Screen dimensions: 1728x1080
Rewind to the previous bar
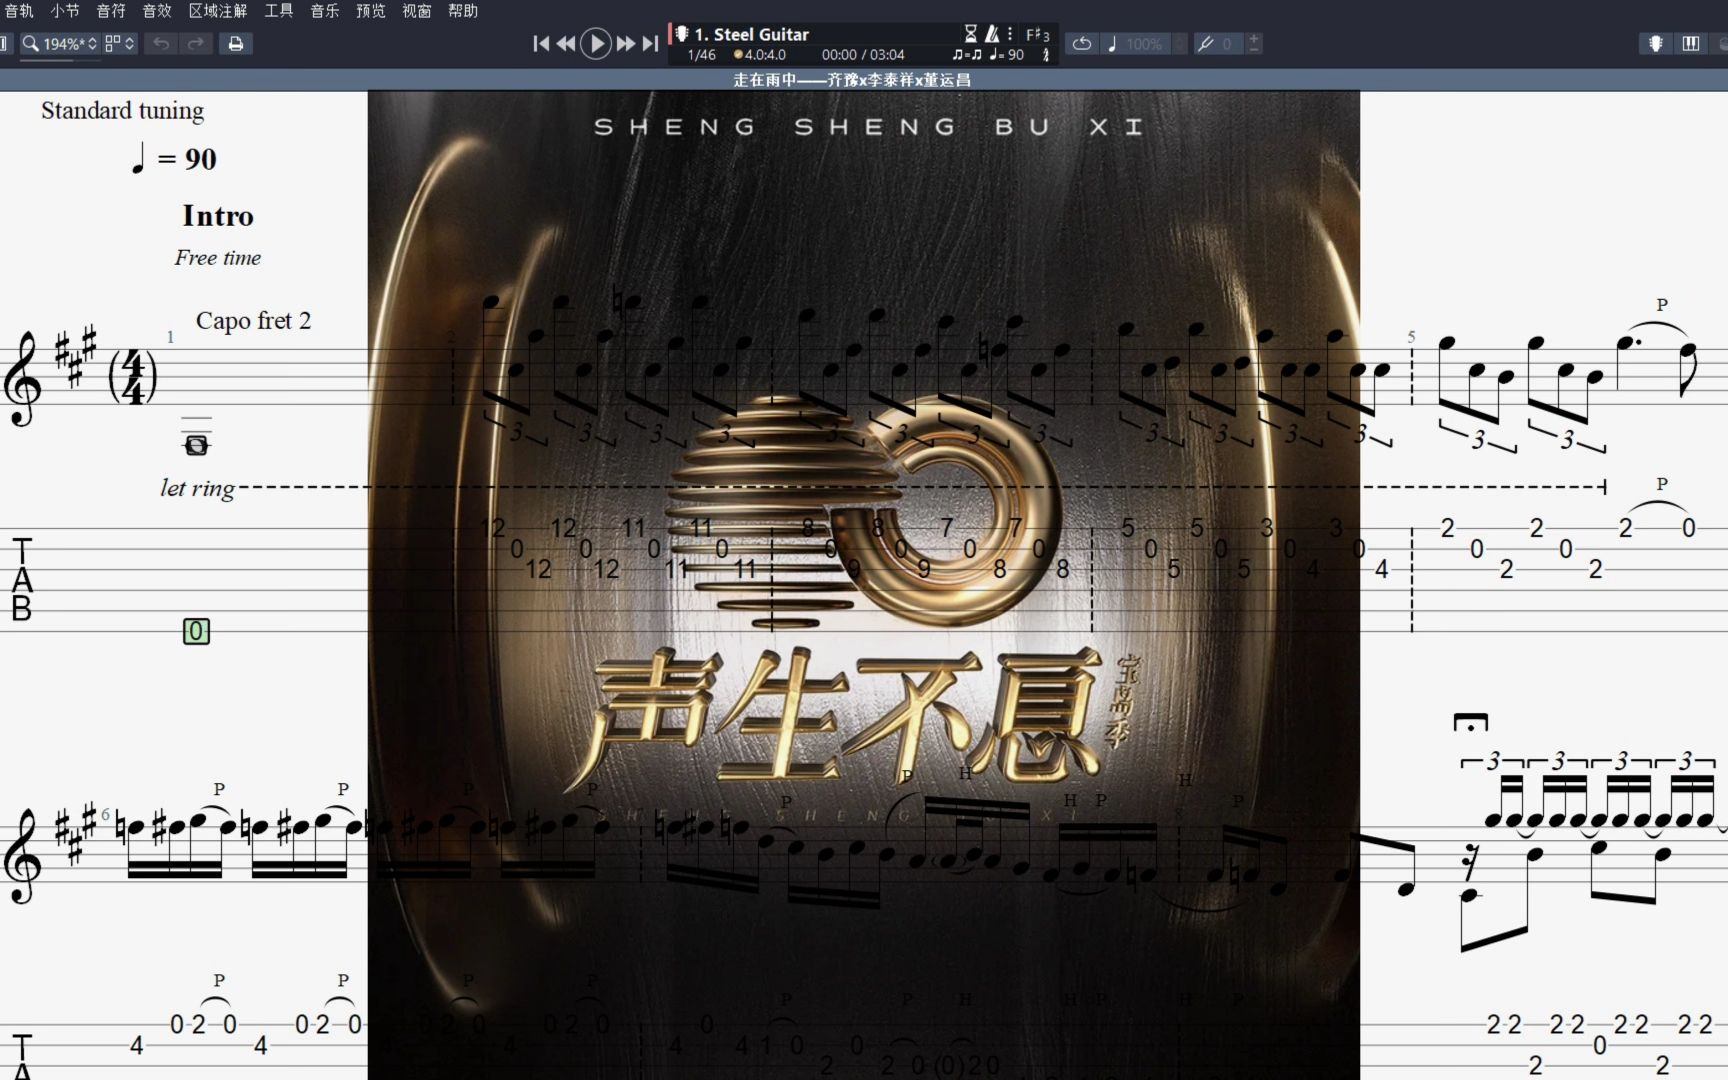566,43
